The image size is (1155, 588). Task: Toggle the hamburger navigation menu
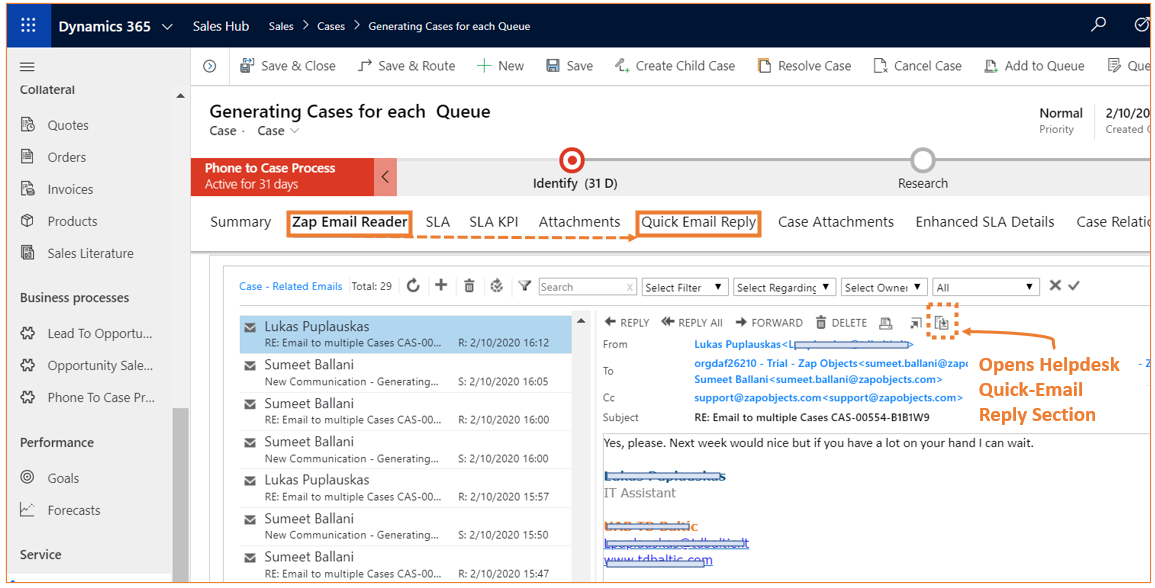[27, 67]
